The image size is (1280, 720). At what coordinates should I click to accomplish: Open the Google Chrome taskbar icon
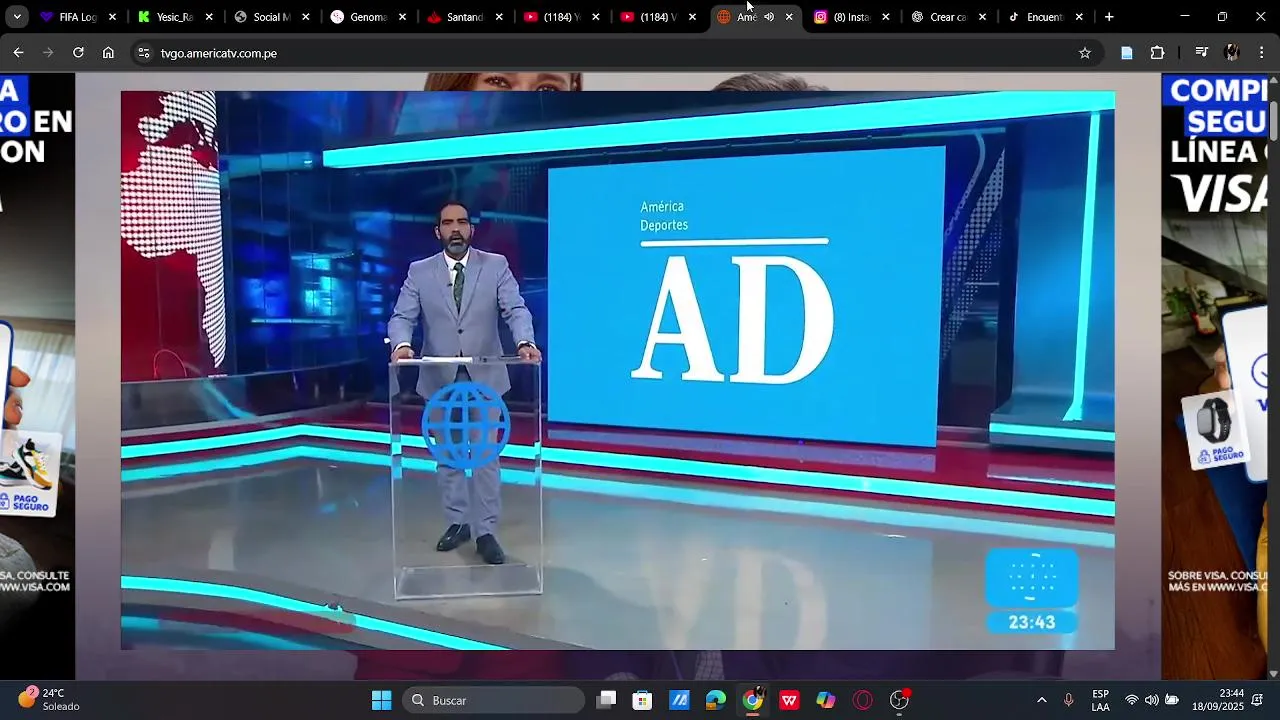pyautogui.click(x=753, y=700)
